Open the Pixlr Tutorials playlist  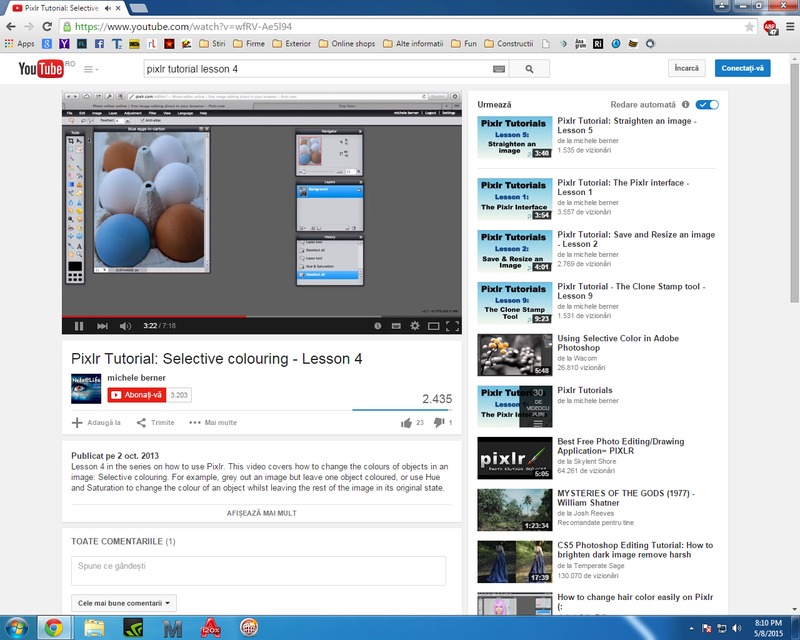(585, 390)
